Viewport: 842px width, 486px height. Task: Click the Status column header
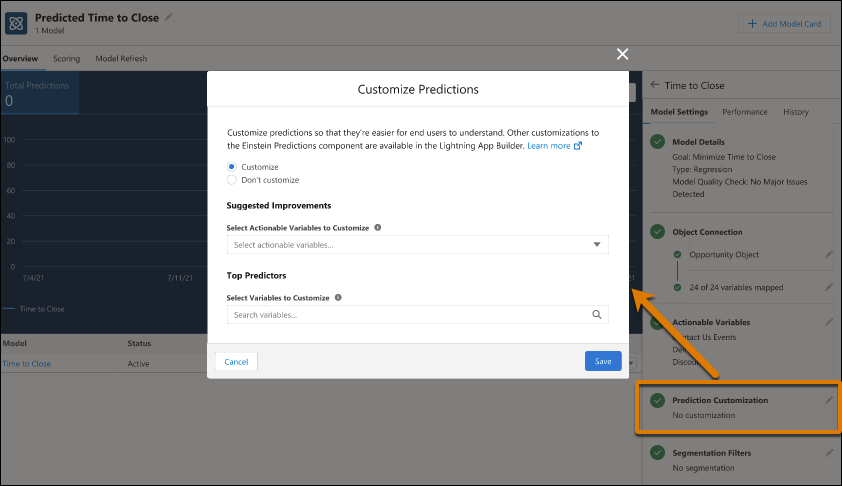139,343
